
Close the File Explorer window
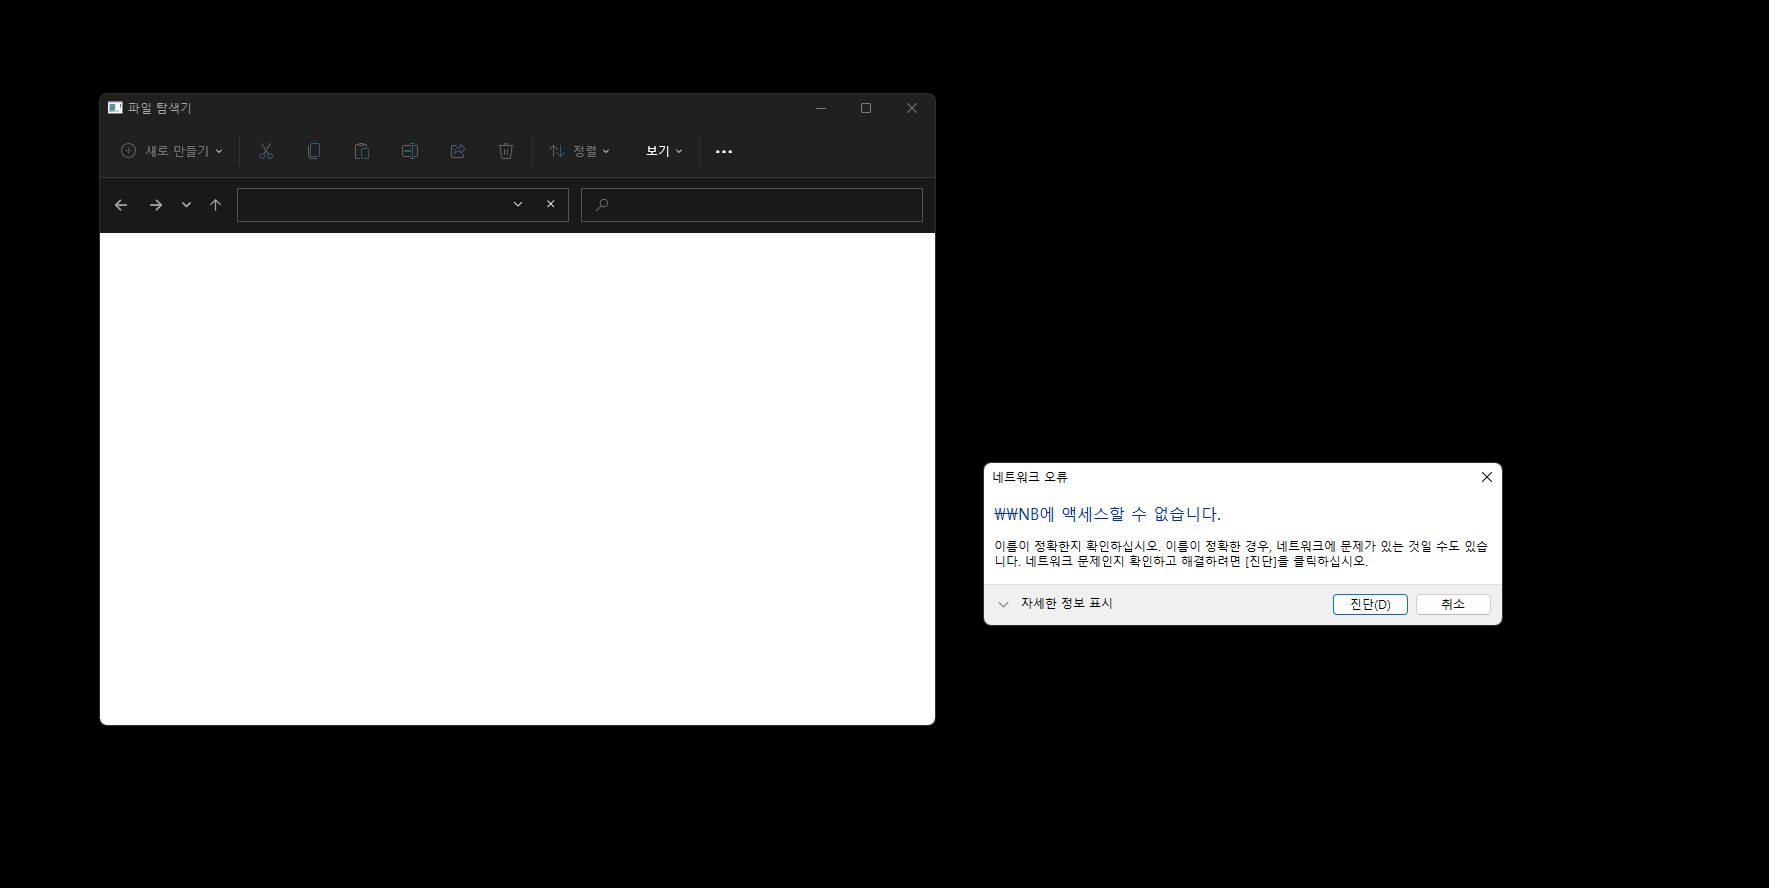coord(912,108)
